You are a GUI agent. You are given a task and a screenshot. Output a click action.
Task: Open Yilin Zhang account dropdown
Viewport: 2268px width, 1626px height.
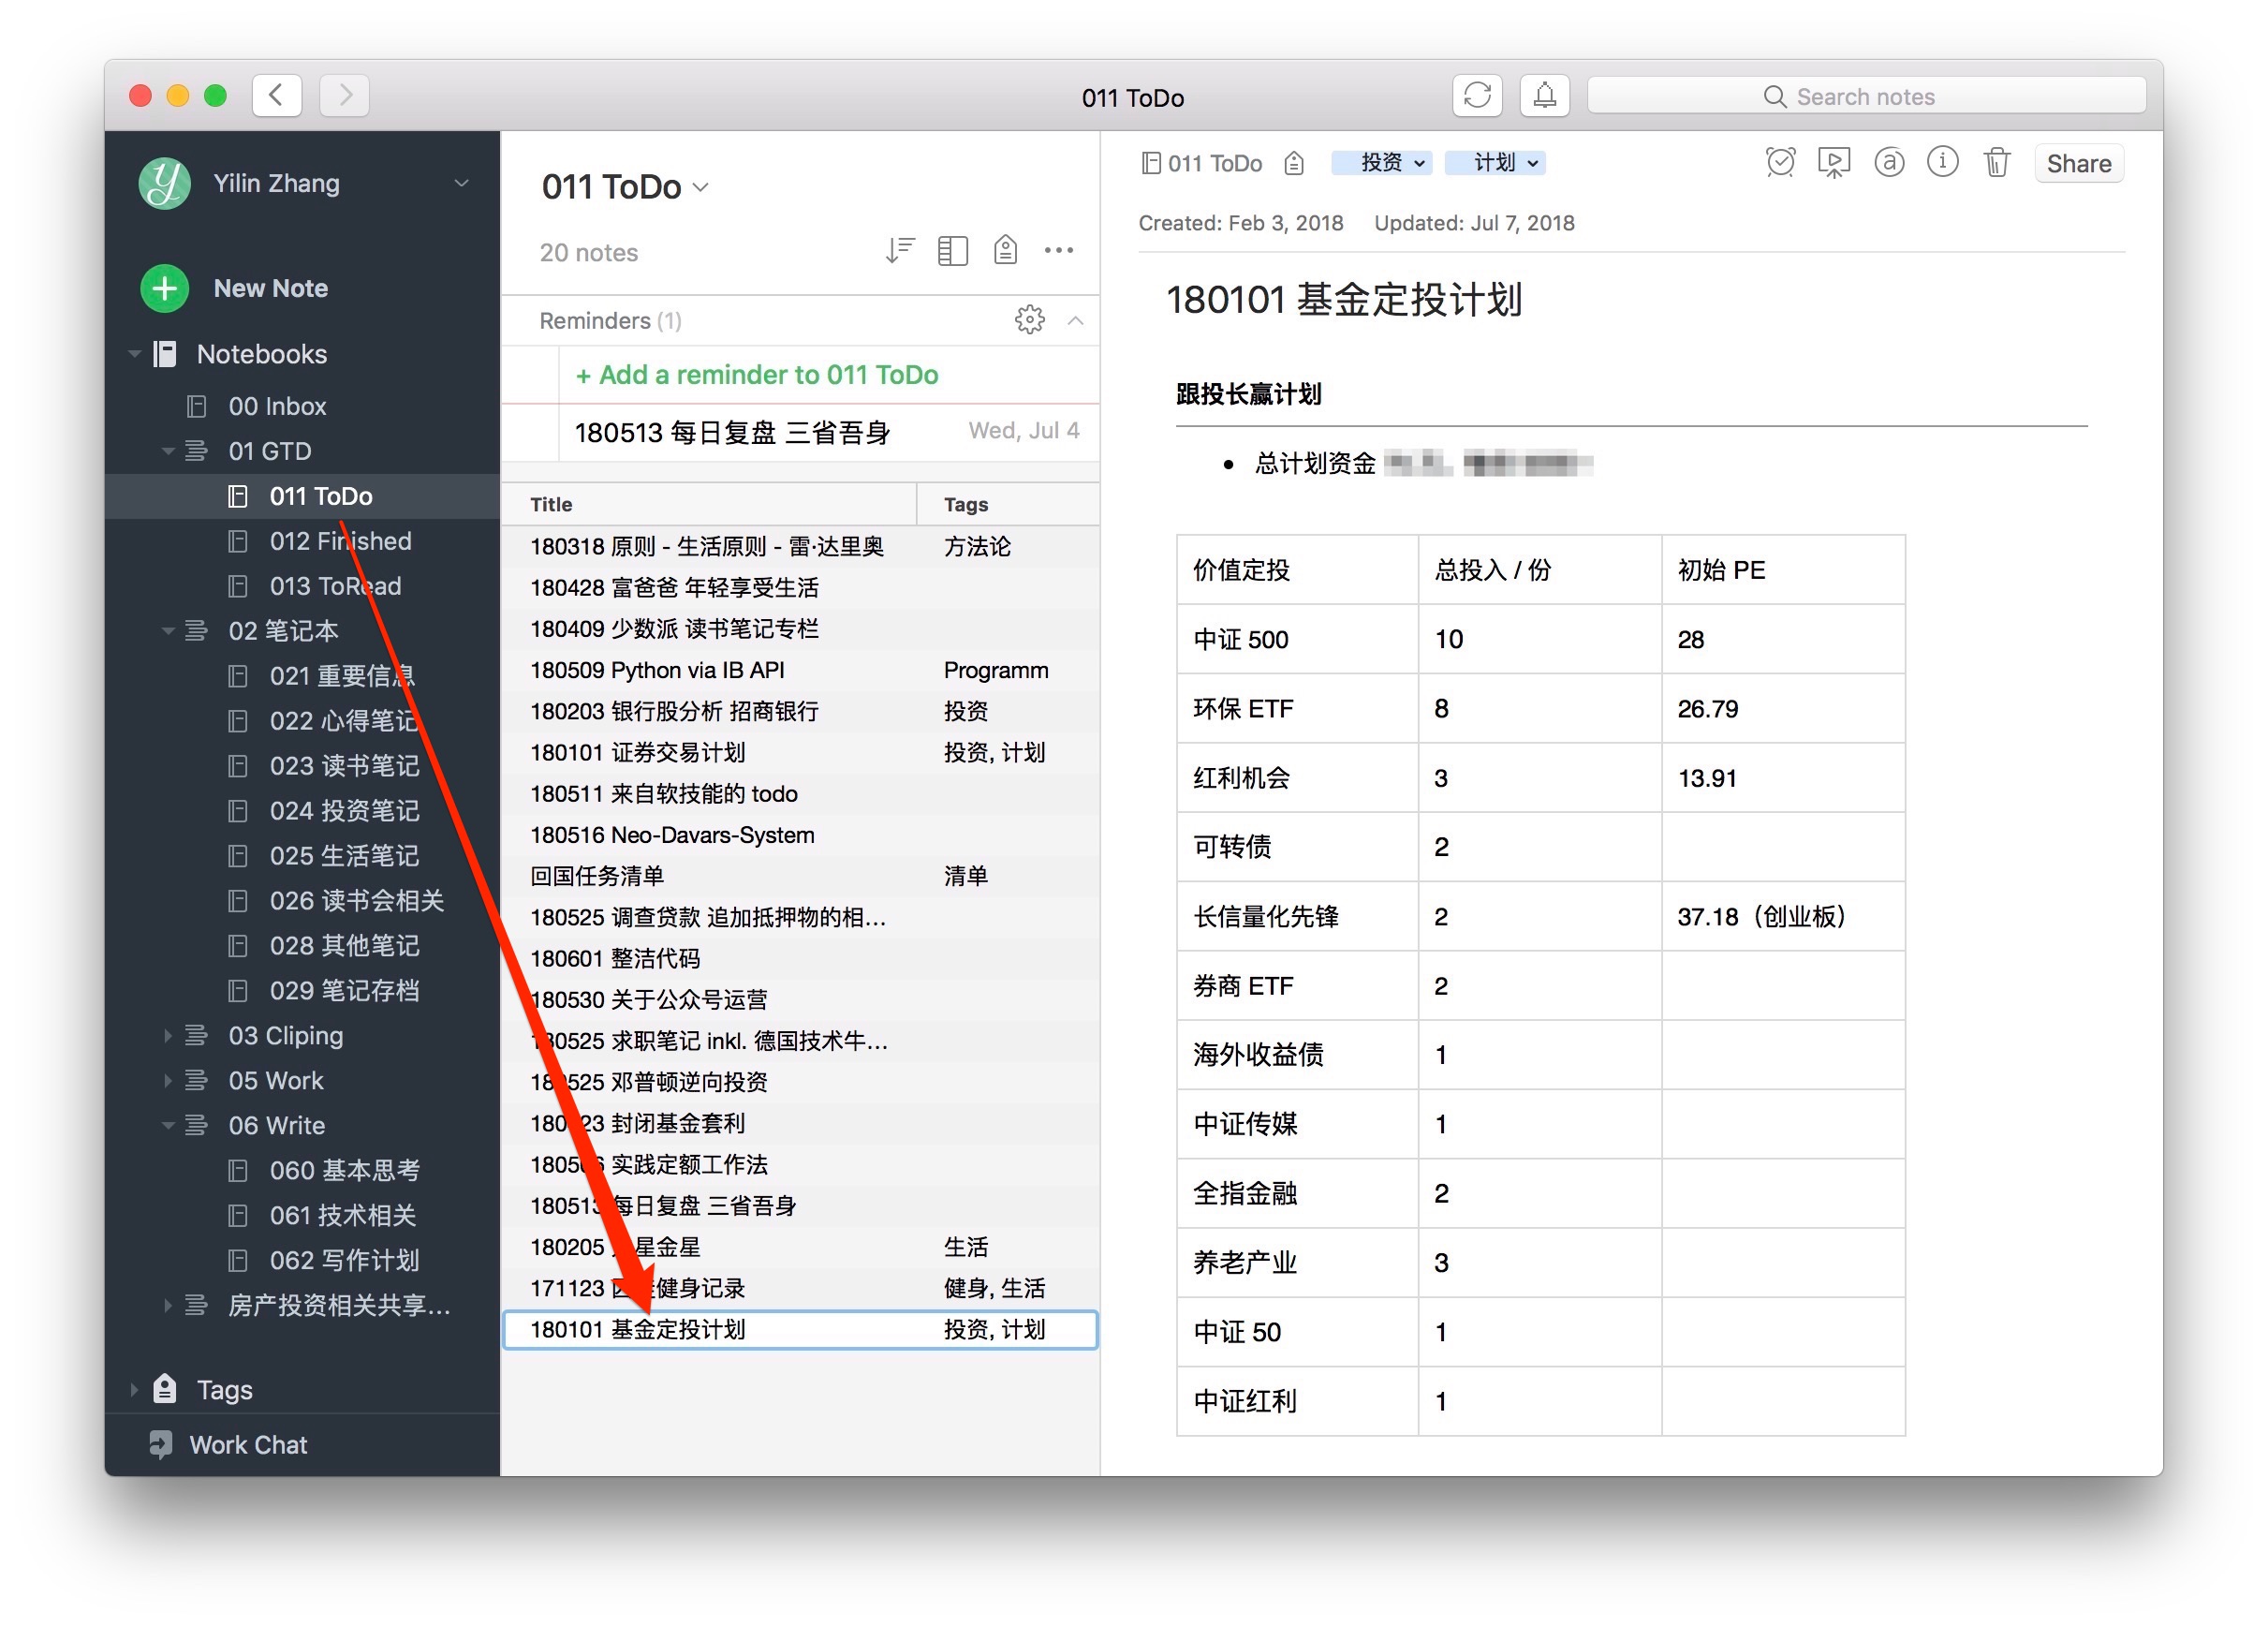click(x=461, y=184)
